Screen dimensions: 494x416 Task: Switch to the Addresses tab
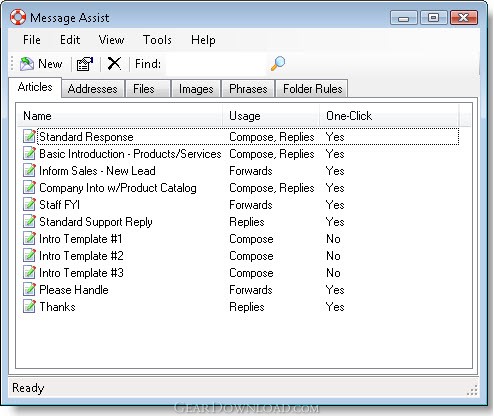(93, 89)
